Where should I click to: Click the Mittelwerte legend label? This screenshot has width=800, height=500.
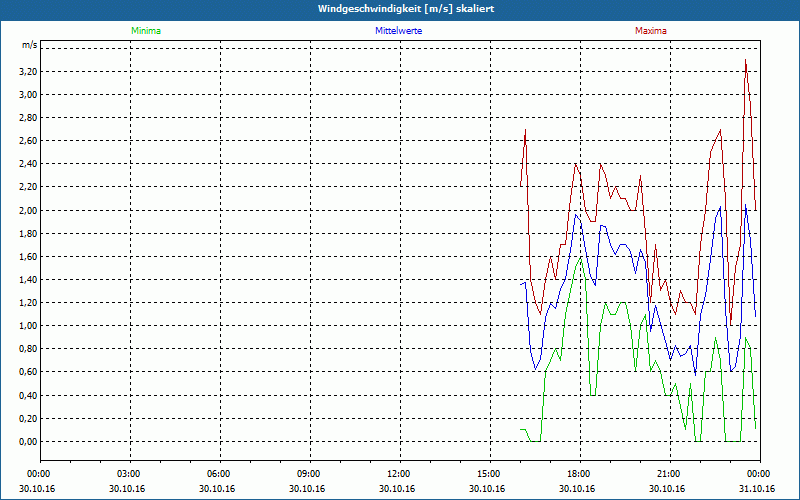point(398,31)
